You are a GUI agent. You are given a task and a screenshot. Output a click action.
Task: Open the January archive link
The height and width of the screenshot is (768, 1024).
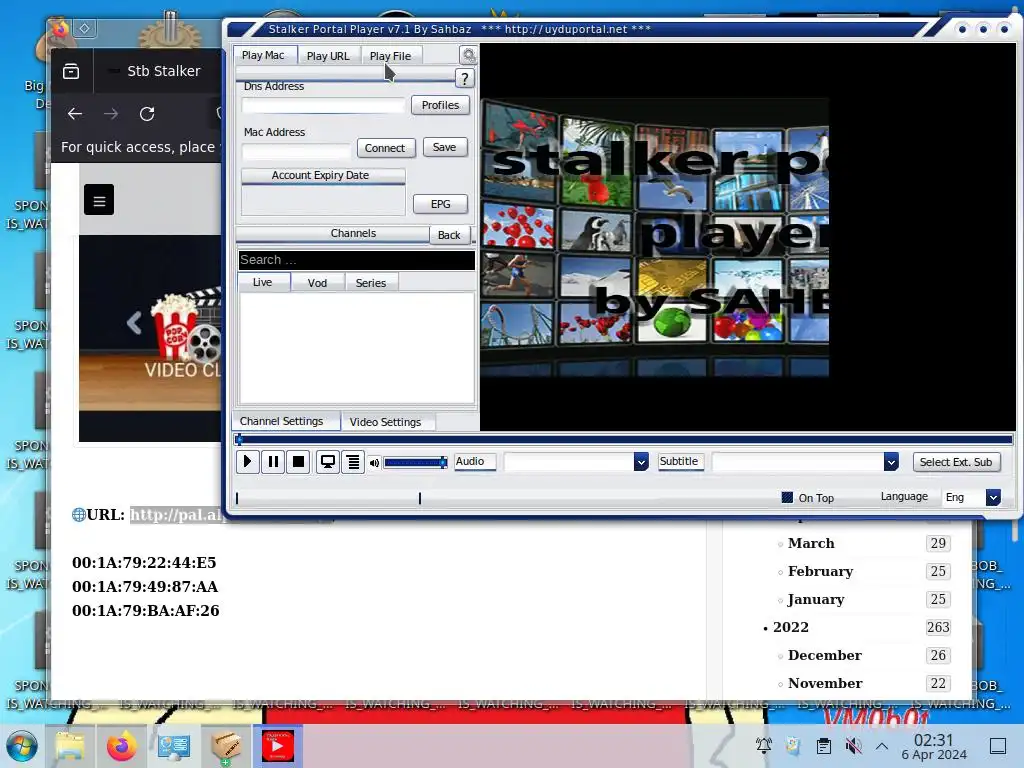pyautogui.click(x=816, y=600)
